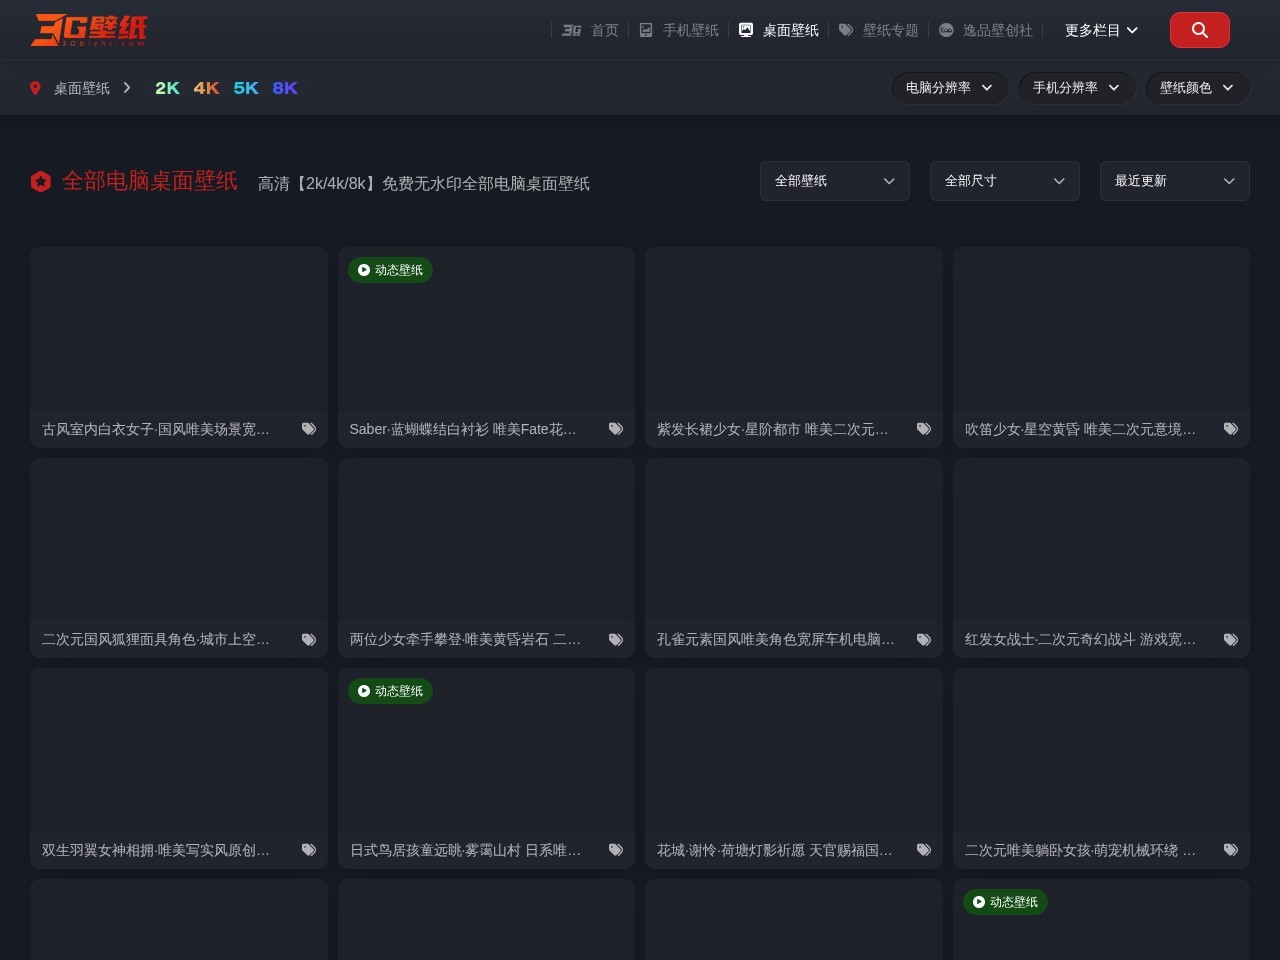Open the 孔雀元素国风 wallpaper thumbnail

793,538
